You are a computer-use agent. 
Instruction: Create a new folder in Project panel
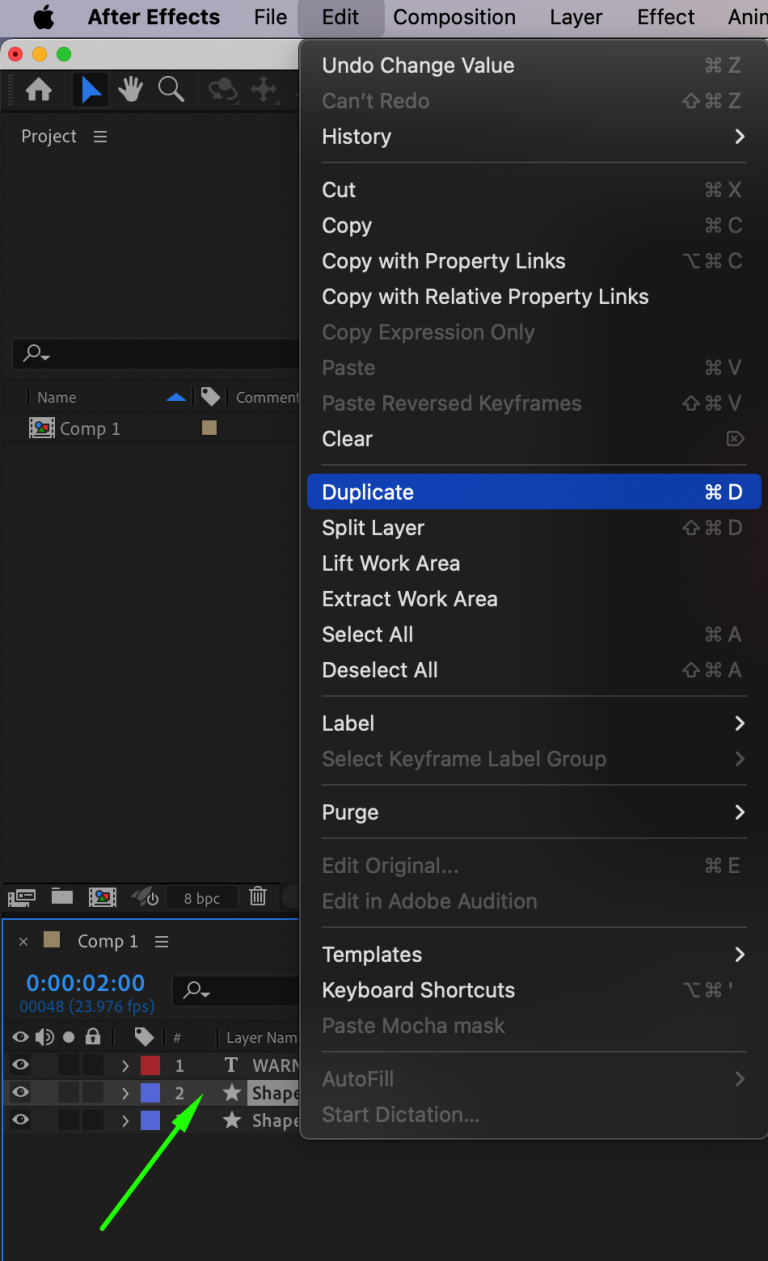62,897
